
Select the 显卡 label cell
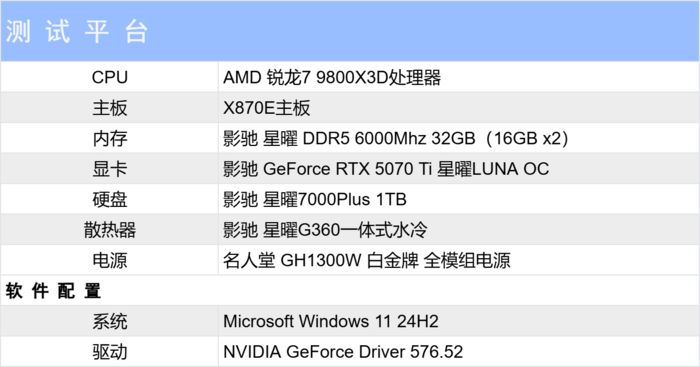[x=109, y=169]
